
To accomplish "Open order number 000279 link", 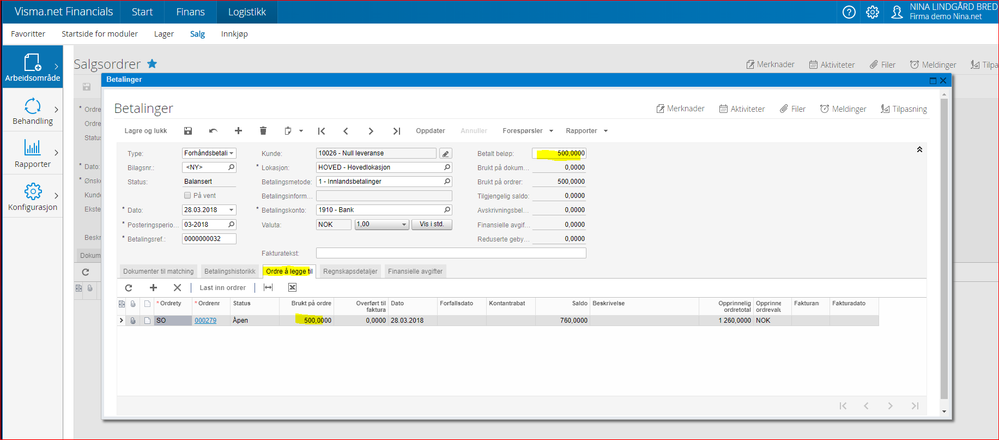I will pyautogui.click(x=205, y=320).
